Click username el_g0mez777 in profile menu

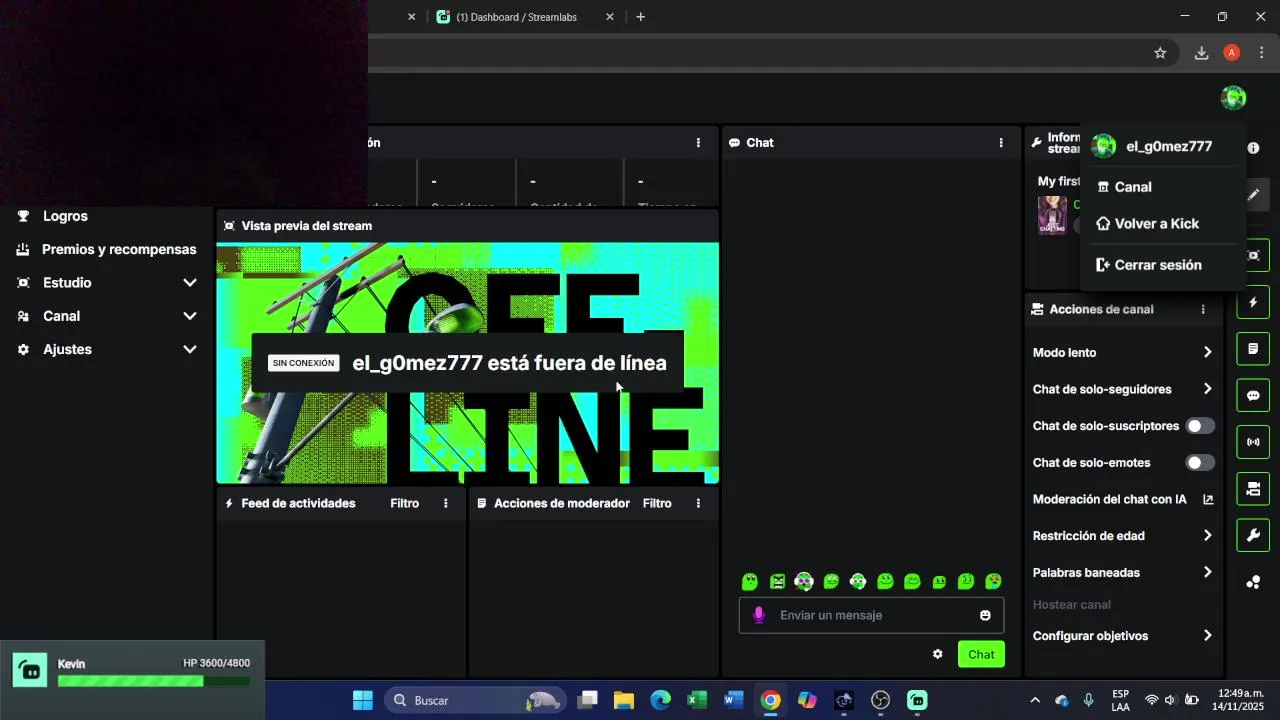tap(1169, 146)
